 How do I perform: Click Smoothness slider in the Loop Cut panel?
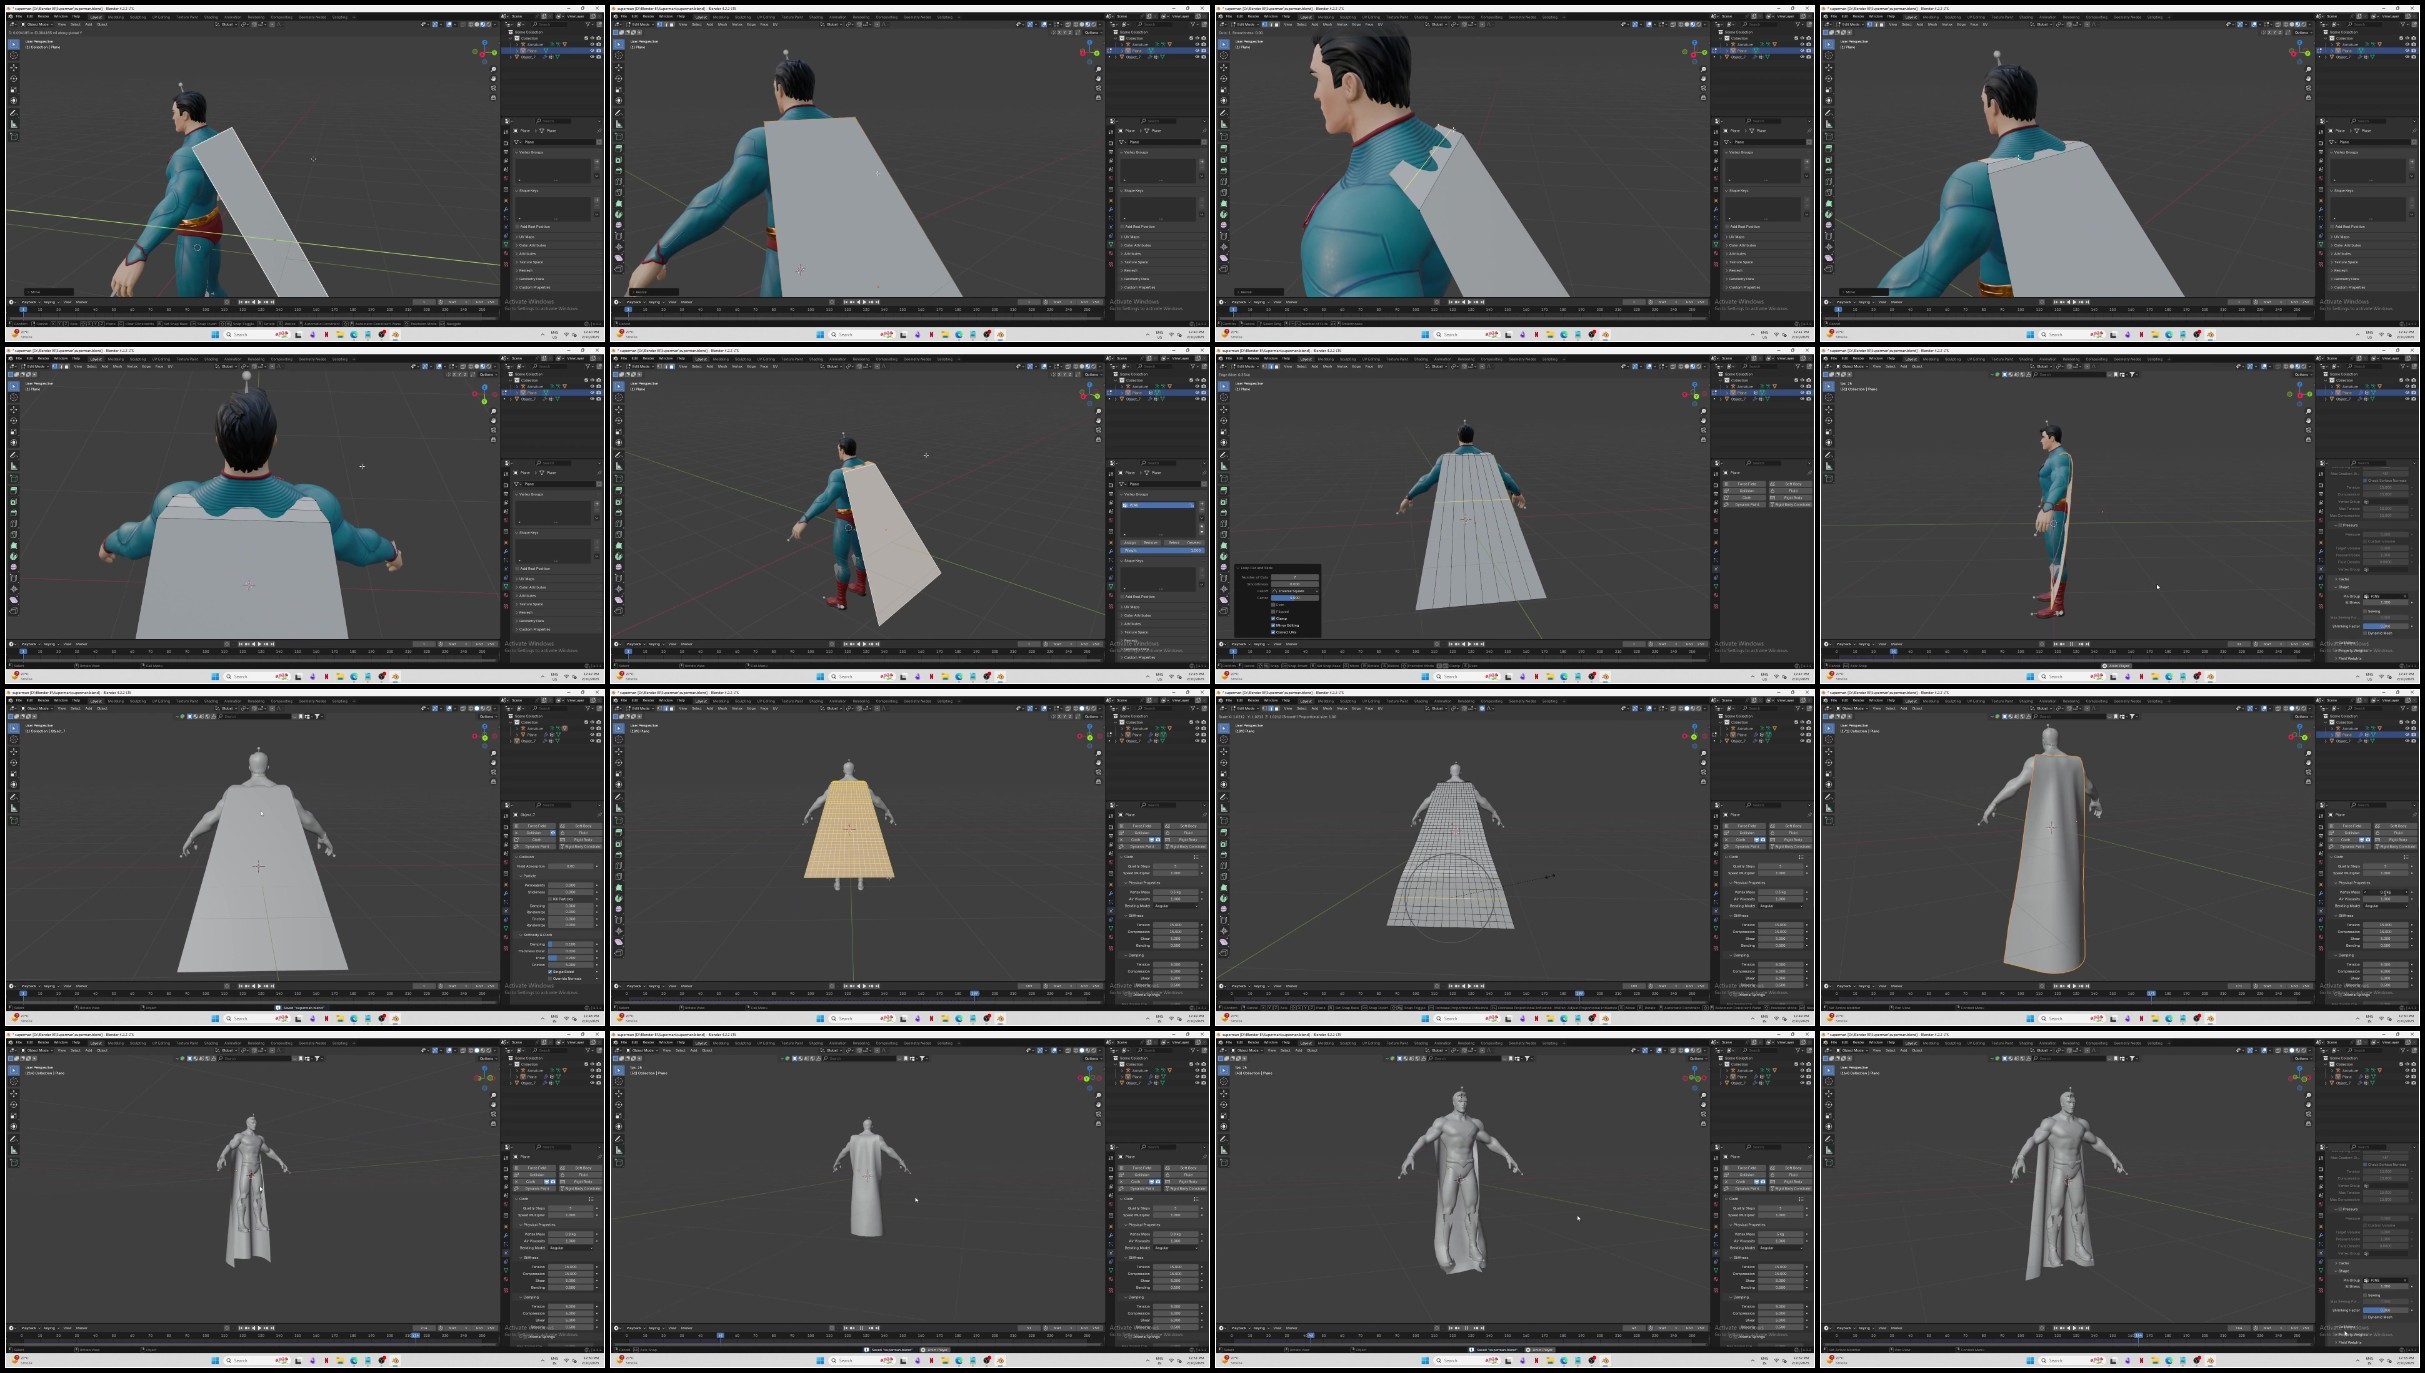pos(1295,584)
